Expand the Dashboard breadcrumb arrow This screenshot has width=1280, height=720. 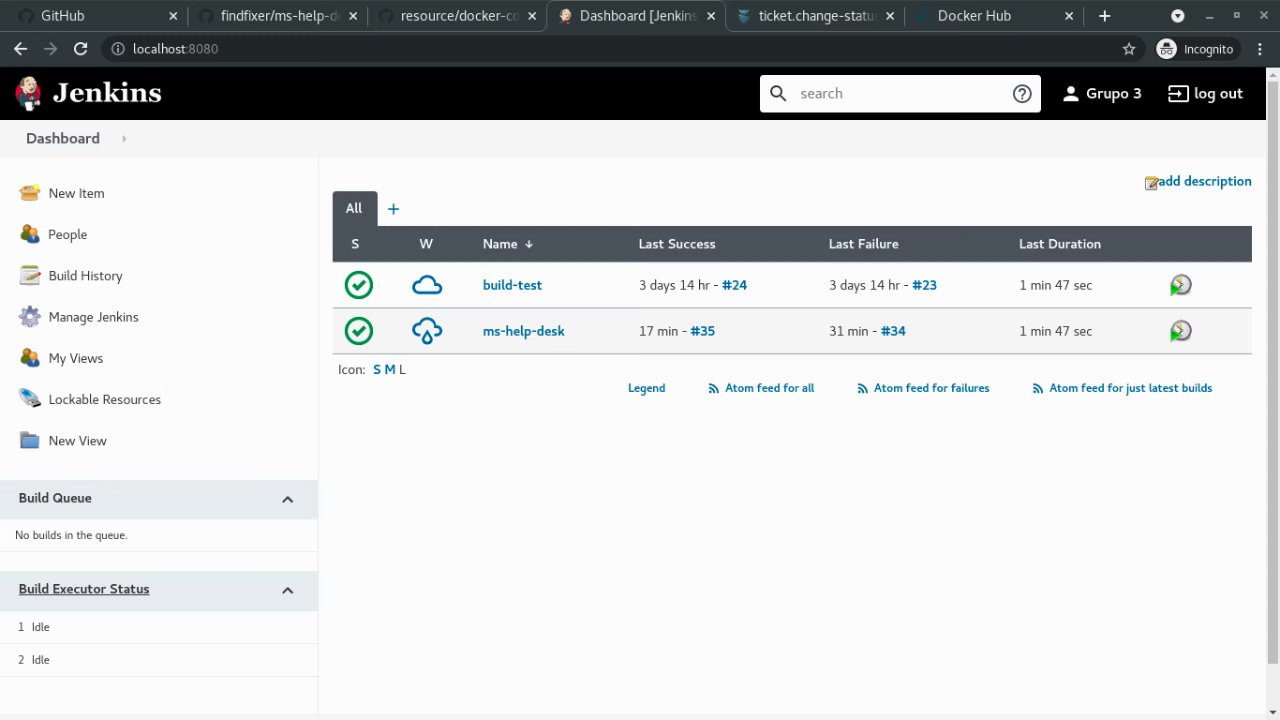pos(124,139)
